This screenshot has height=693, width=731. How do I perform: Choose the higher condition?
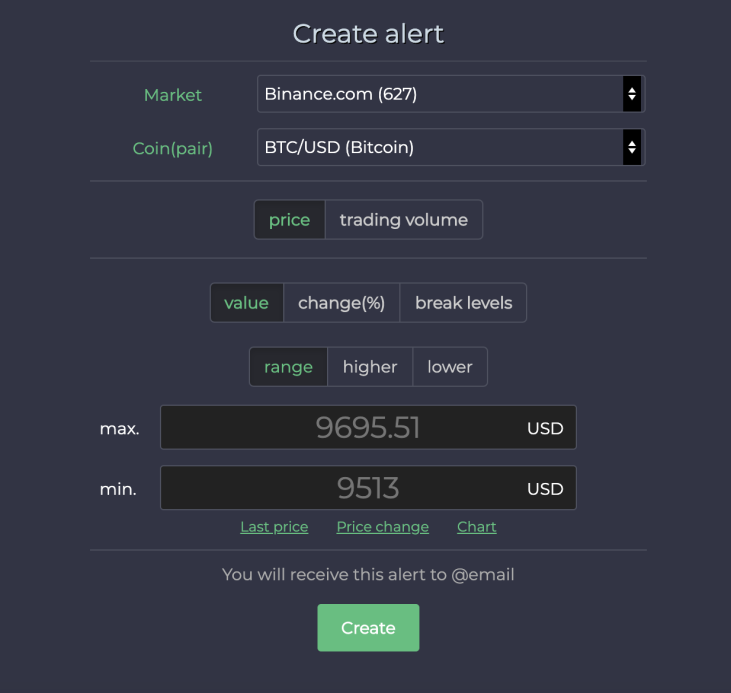pyautogui.click(x=370, y=367)
